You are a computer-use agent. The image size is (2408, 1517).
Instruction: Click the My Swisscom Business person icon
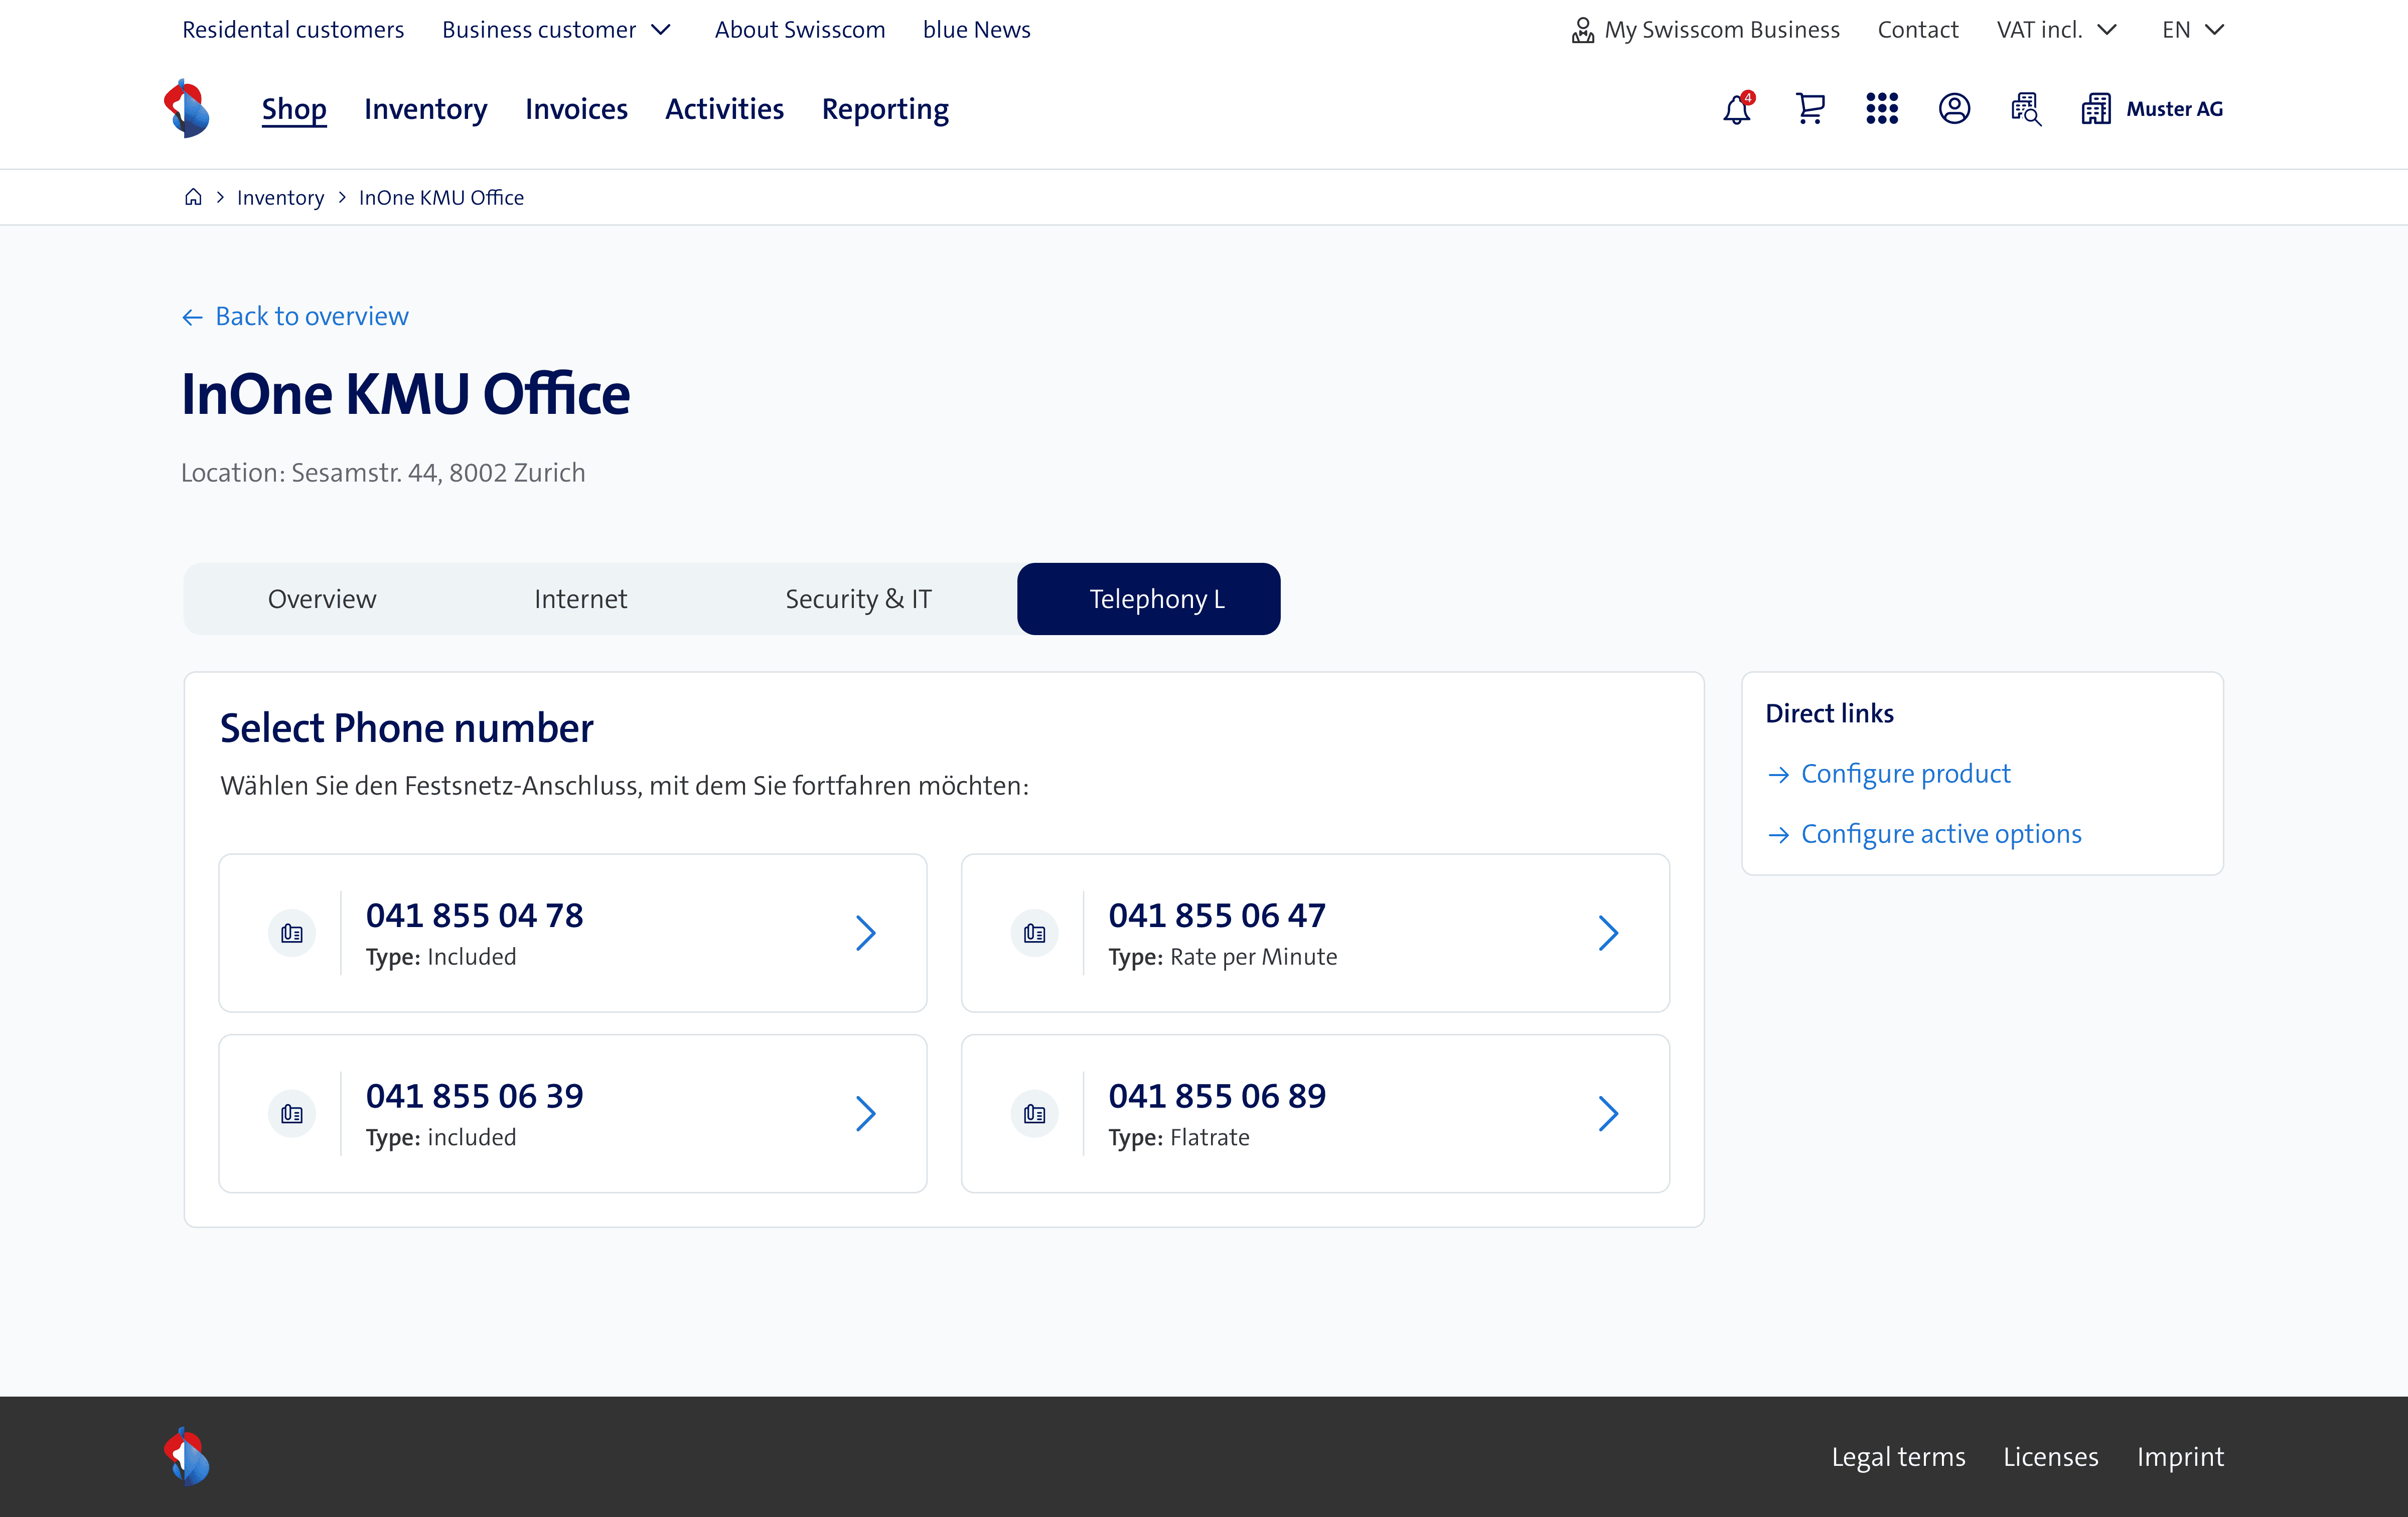[x=1582, y=30]
